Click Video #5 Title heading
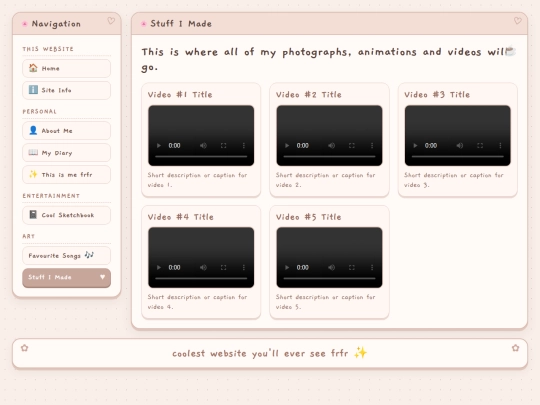Screen dimensions: 540x405 [x=309, y=217]
